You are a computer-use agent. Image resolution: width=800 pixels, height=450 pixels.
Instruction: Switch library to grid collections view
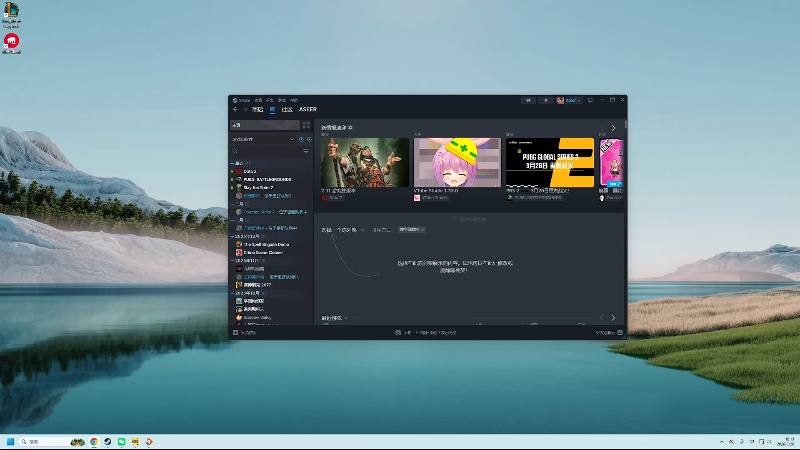[x=306, y=125]
